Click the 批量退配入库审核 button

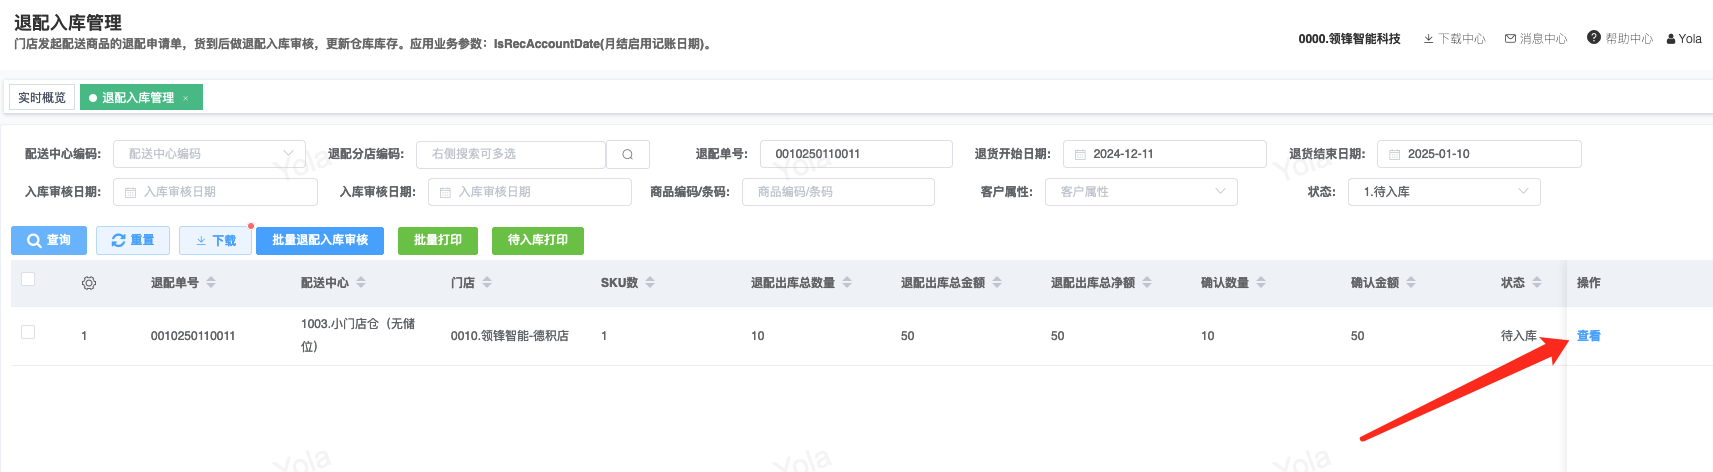pyautogui.click(x=320, y=240)
